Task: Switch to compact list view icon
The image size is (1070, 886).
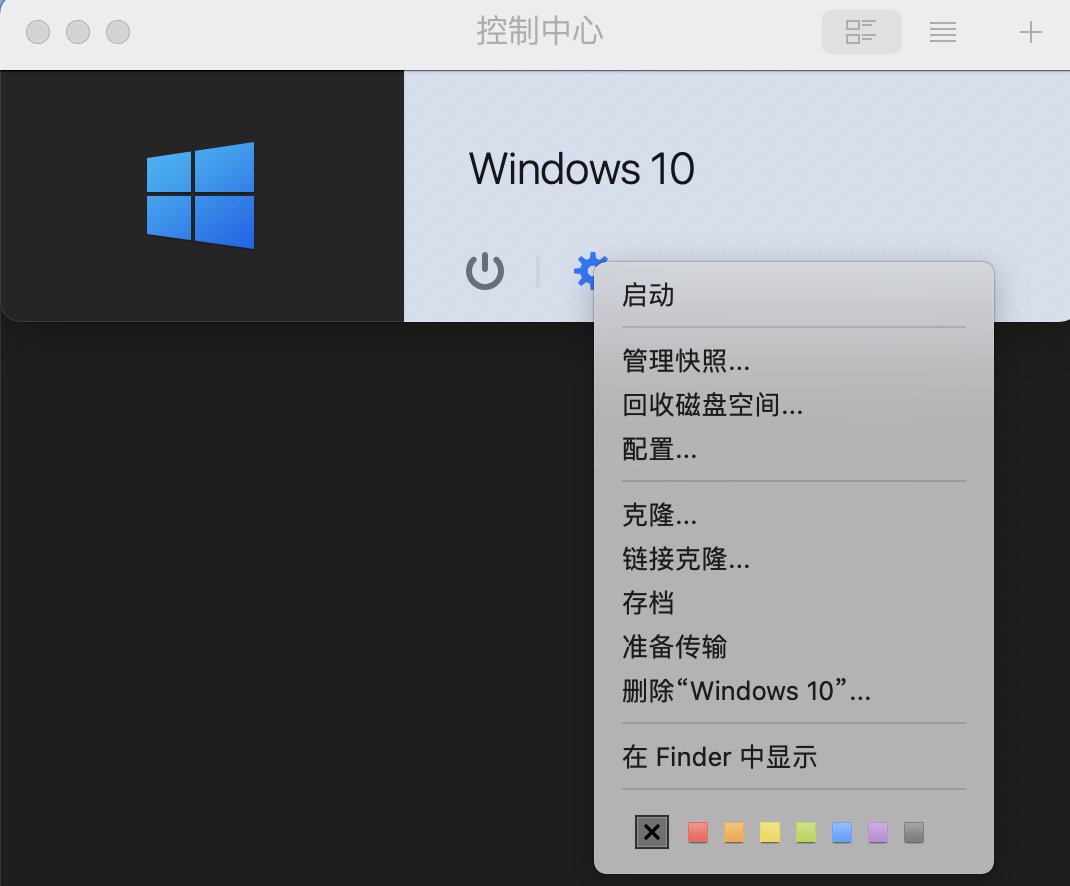Action: pos(942,32)
